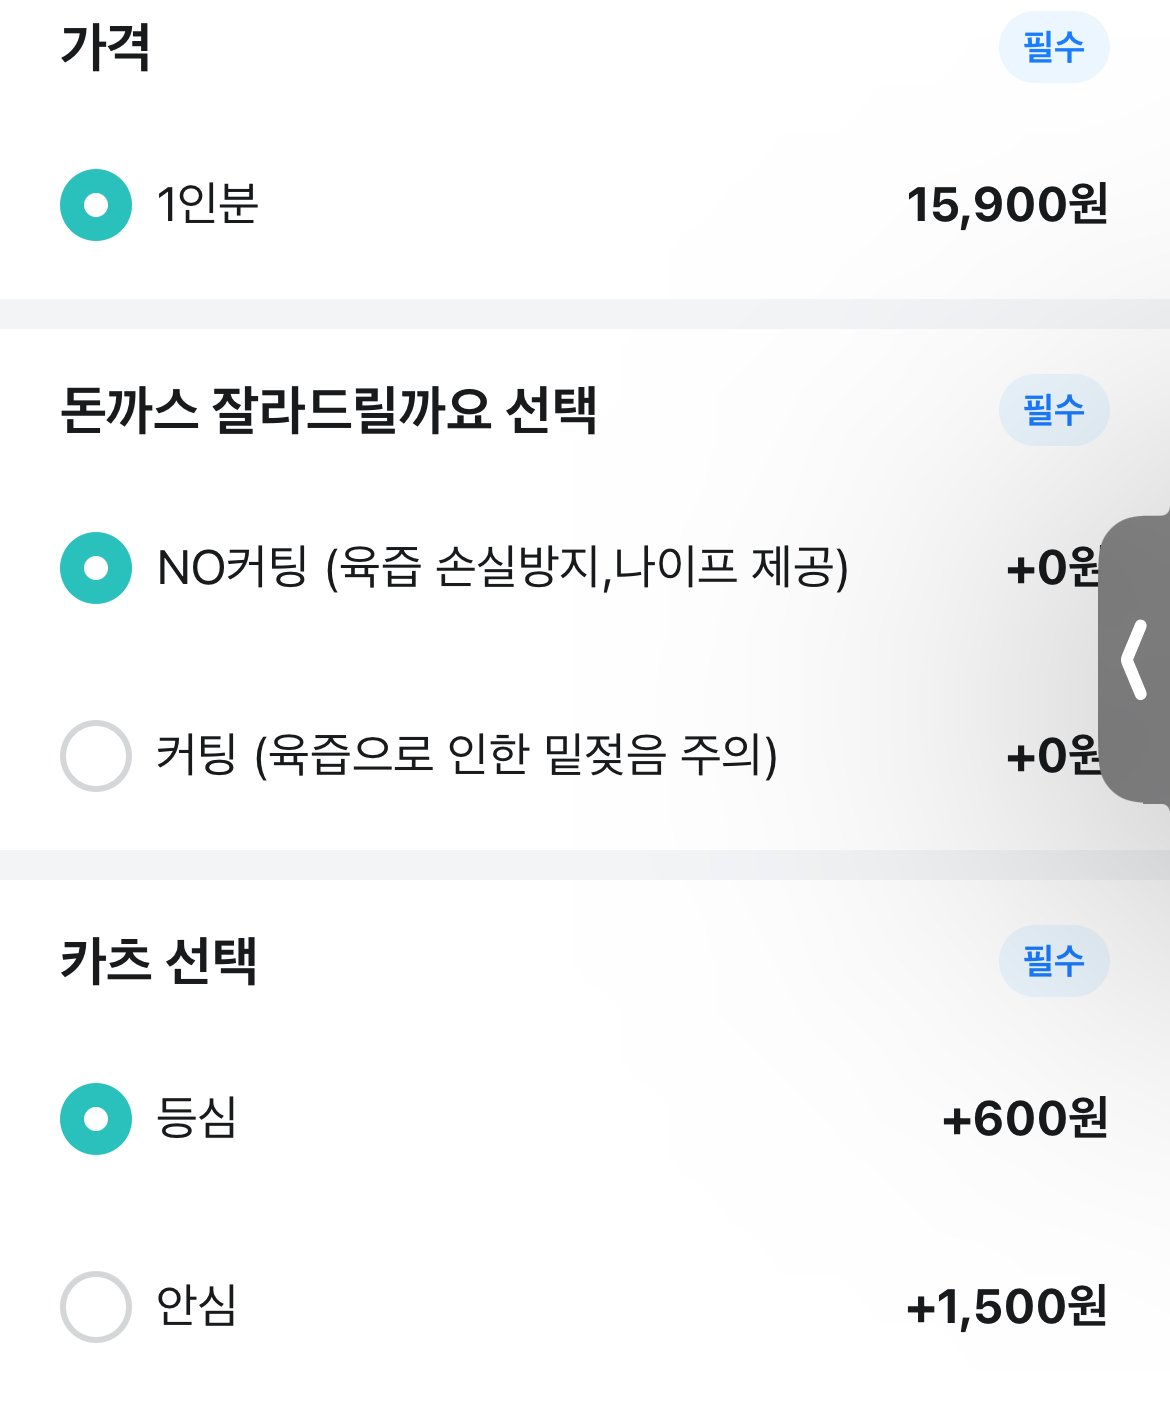
Task: Tap the 가격 section heading
Action: pyautogui.click(x=105, y=47)
